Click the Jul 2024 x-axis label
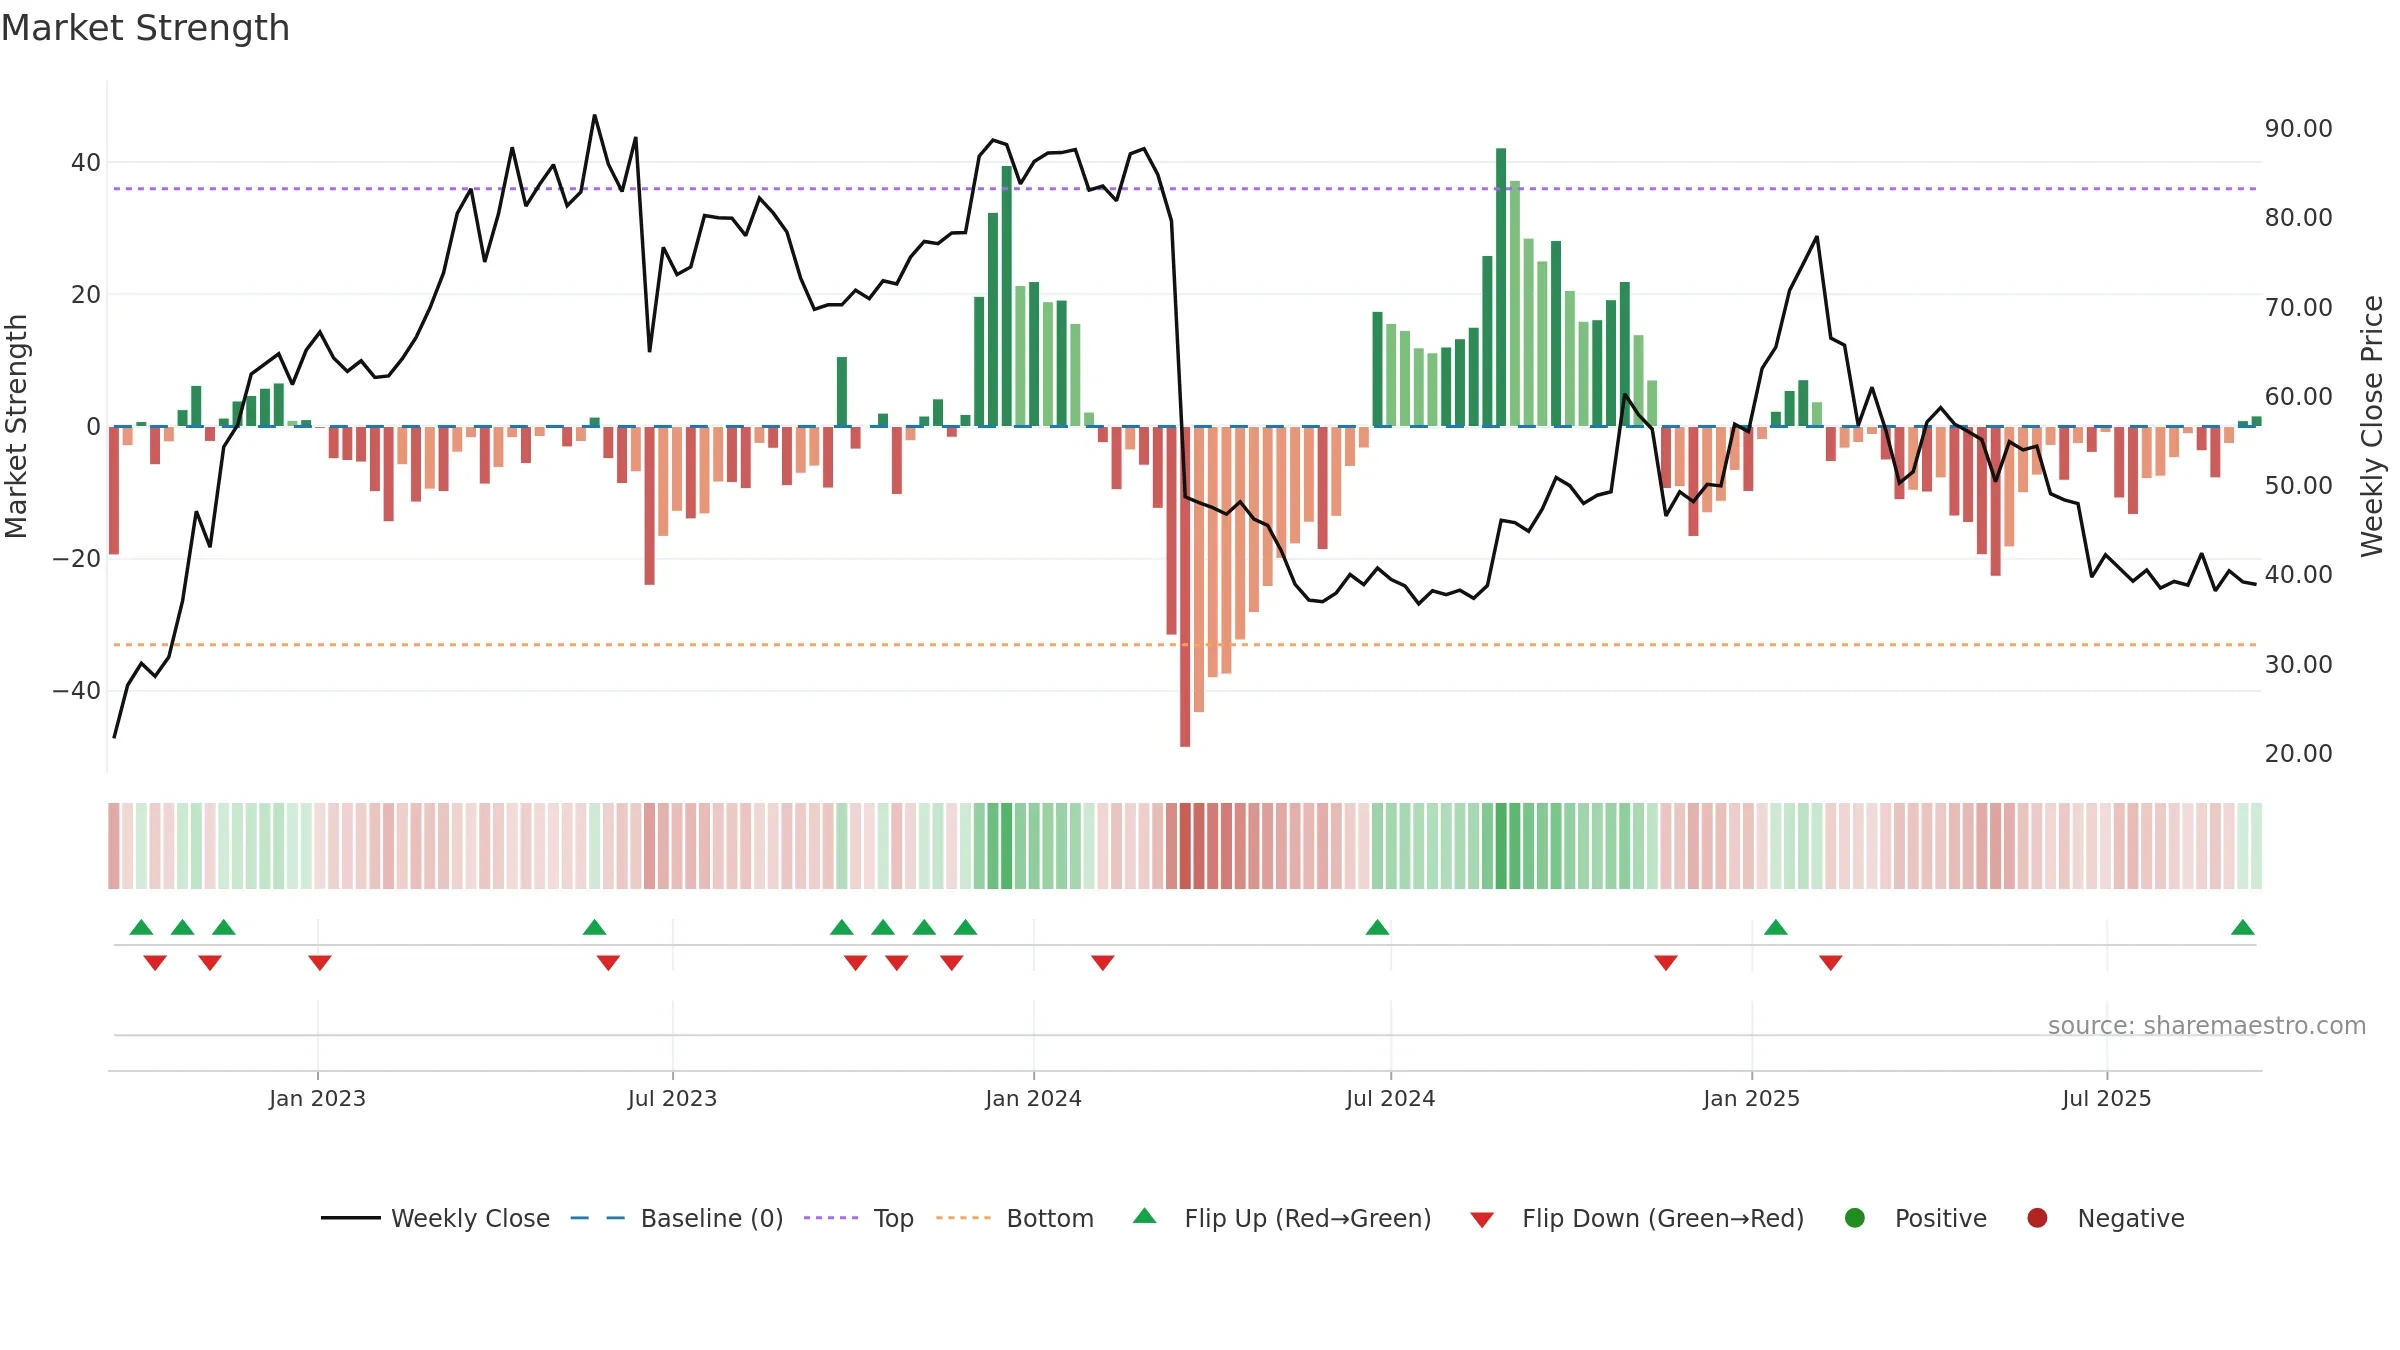The width and height of the screenshot is (2400, 1350). pos(1391,1098)
